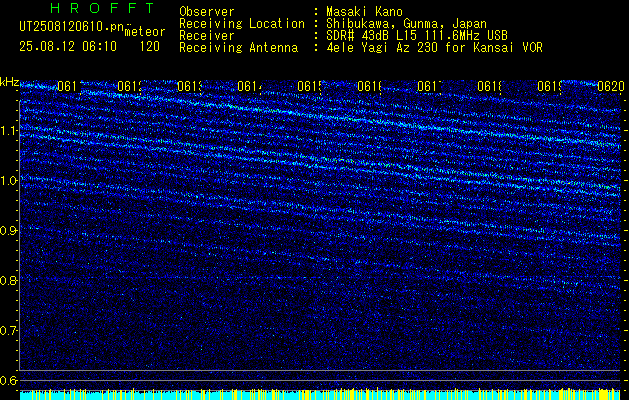629x400 pixels.
Task: Click the 0612 time marker
Action: 130,86
